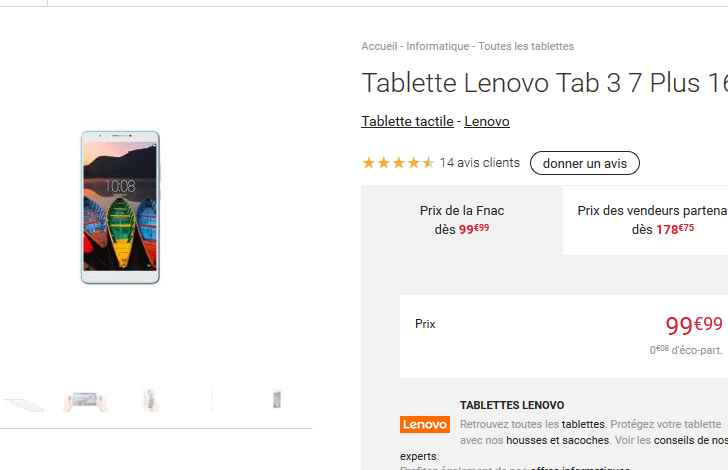Go to 'Accueil' in the breadcrumb
Screen dimensions: 728x470
pyautogui.click(x=379, y=46)
